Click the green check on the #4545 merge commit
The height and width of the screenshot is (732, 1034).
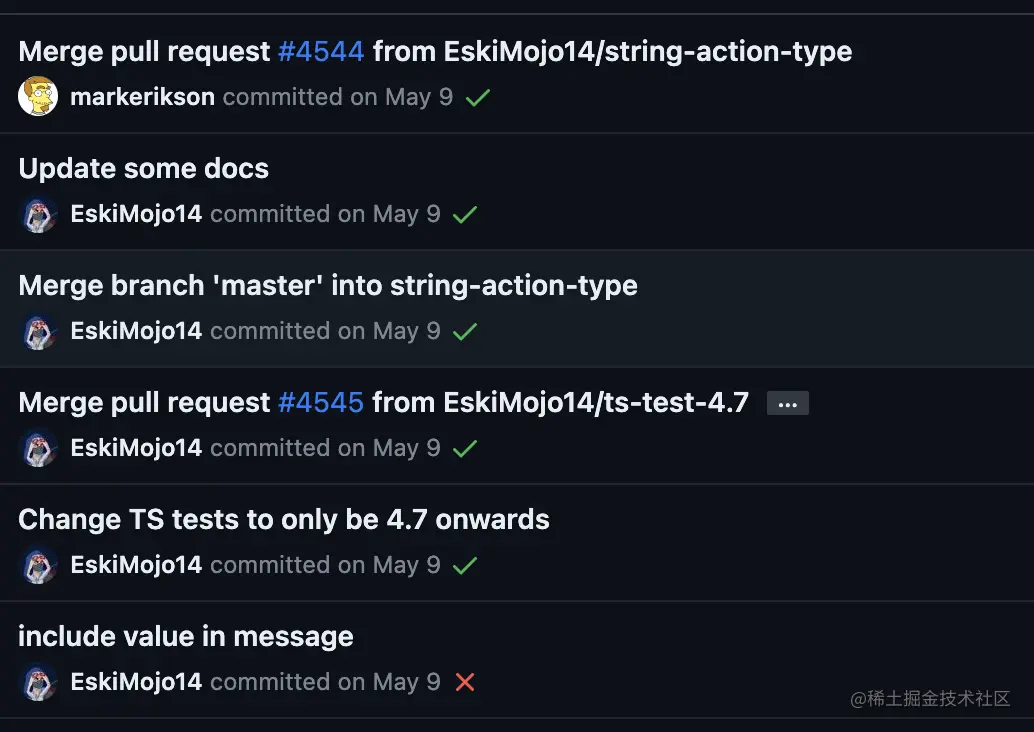(x=465, y=449)
